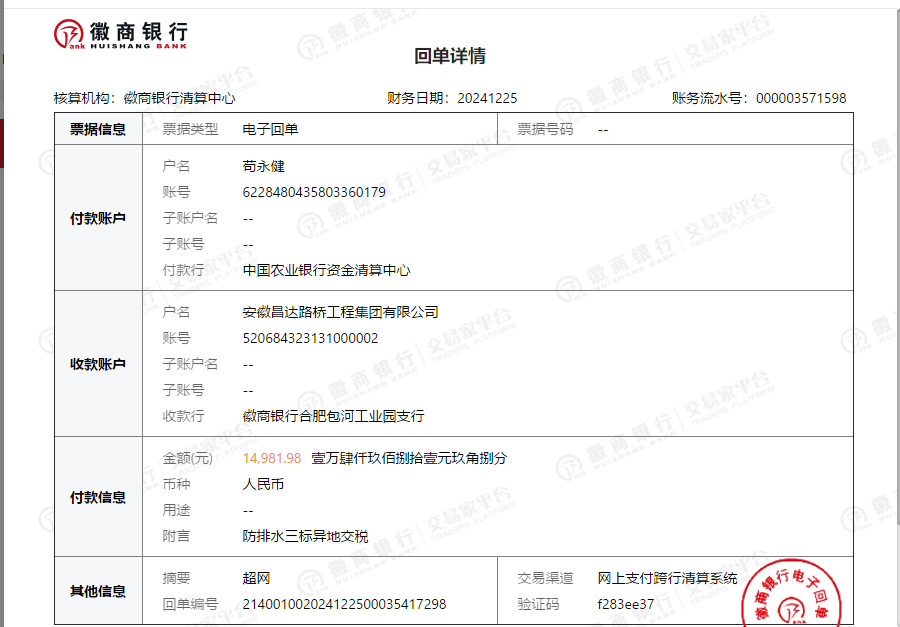Select the serial number 000003571598
The image size is (900, 627).
pyautogui.click(x=800, y=98)
